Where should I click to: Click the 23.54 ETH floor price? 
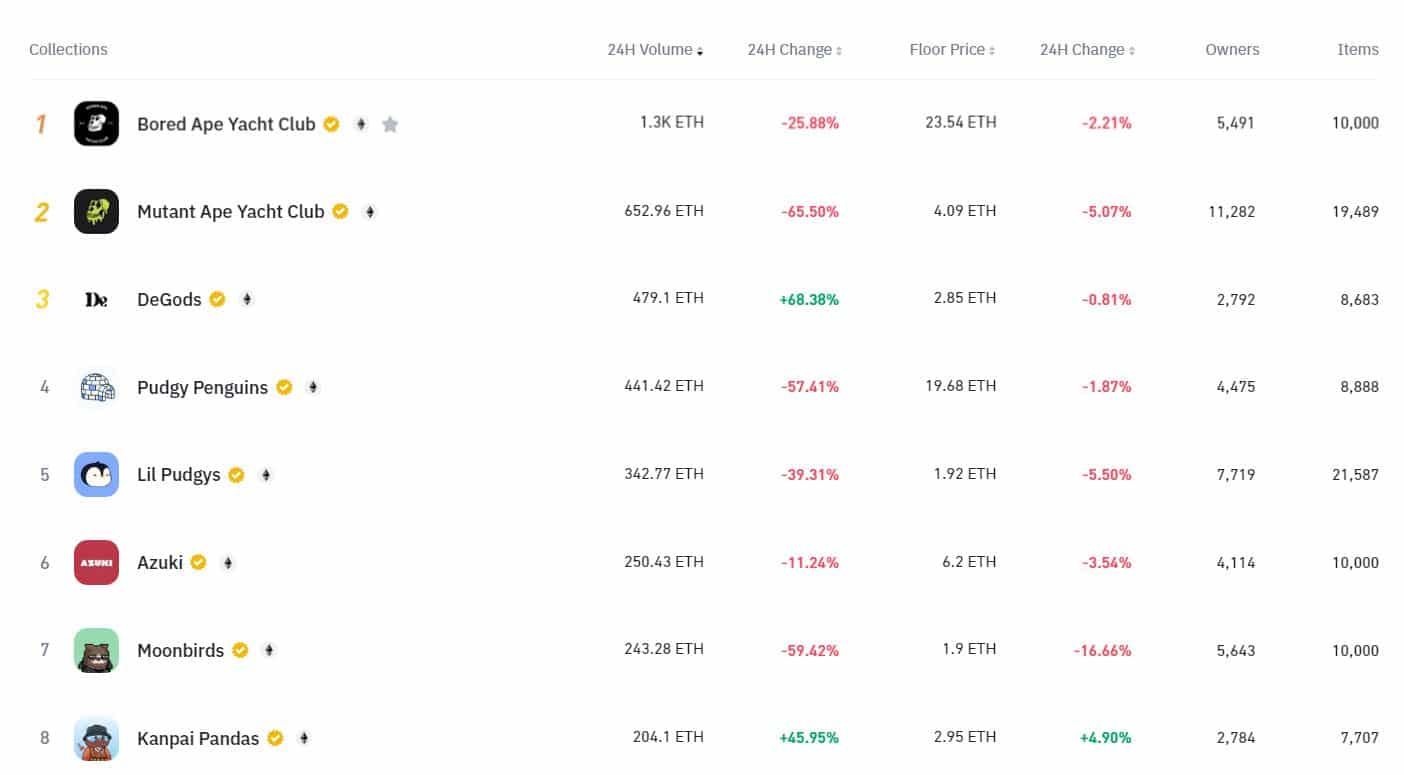coord(961,122)
